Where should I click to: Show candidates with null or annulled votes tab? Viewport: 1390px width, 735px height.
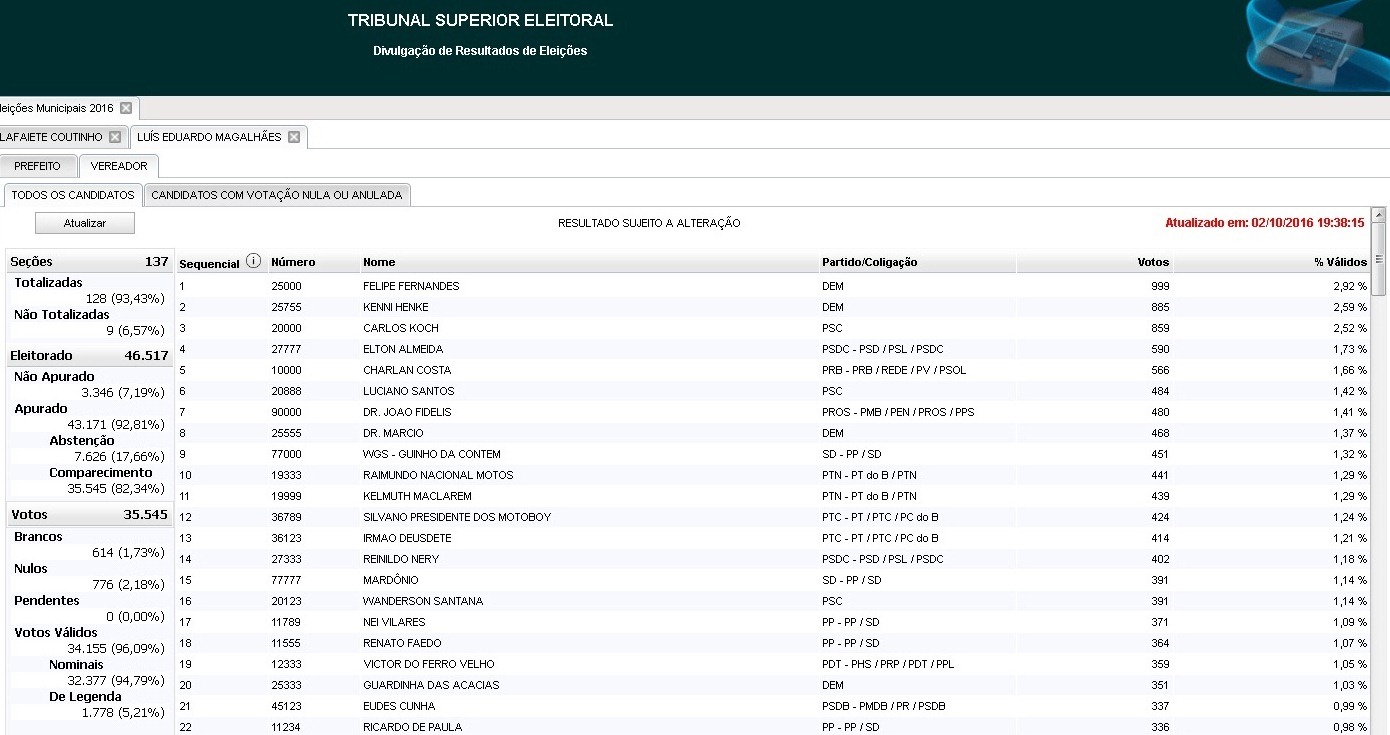pos(277,195)
